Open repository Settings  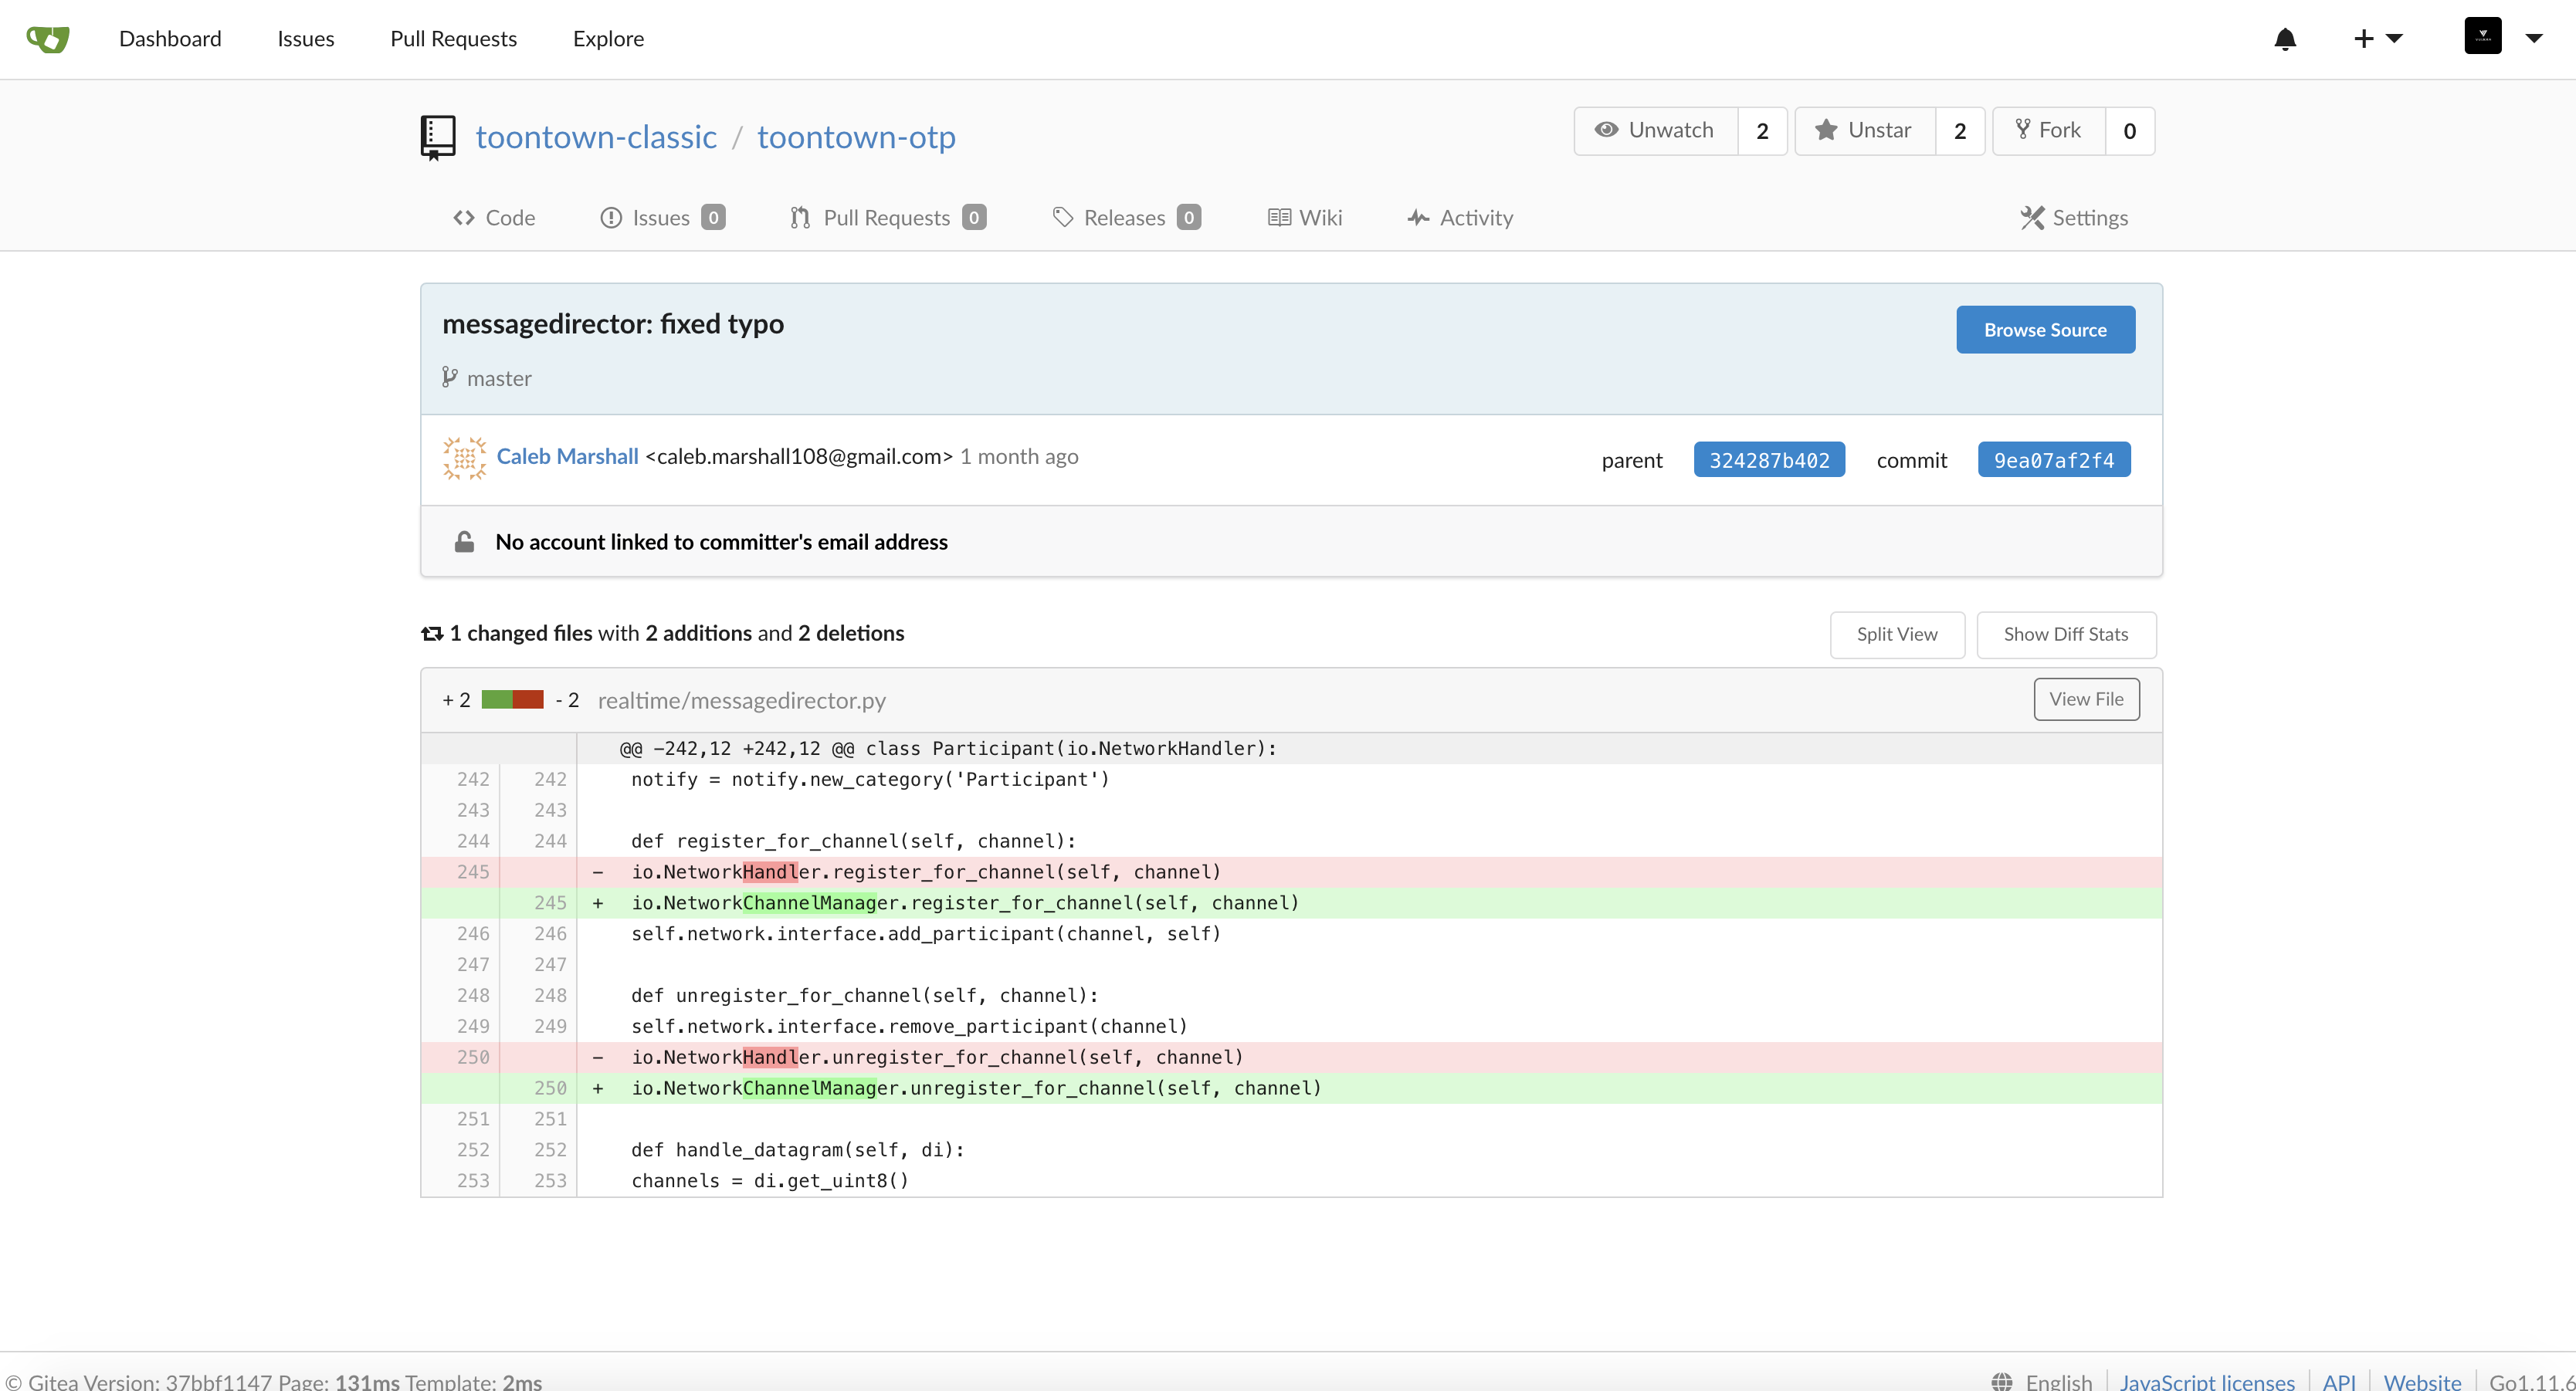(x=2074, y=218)
